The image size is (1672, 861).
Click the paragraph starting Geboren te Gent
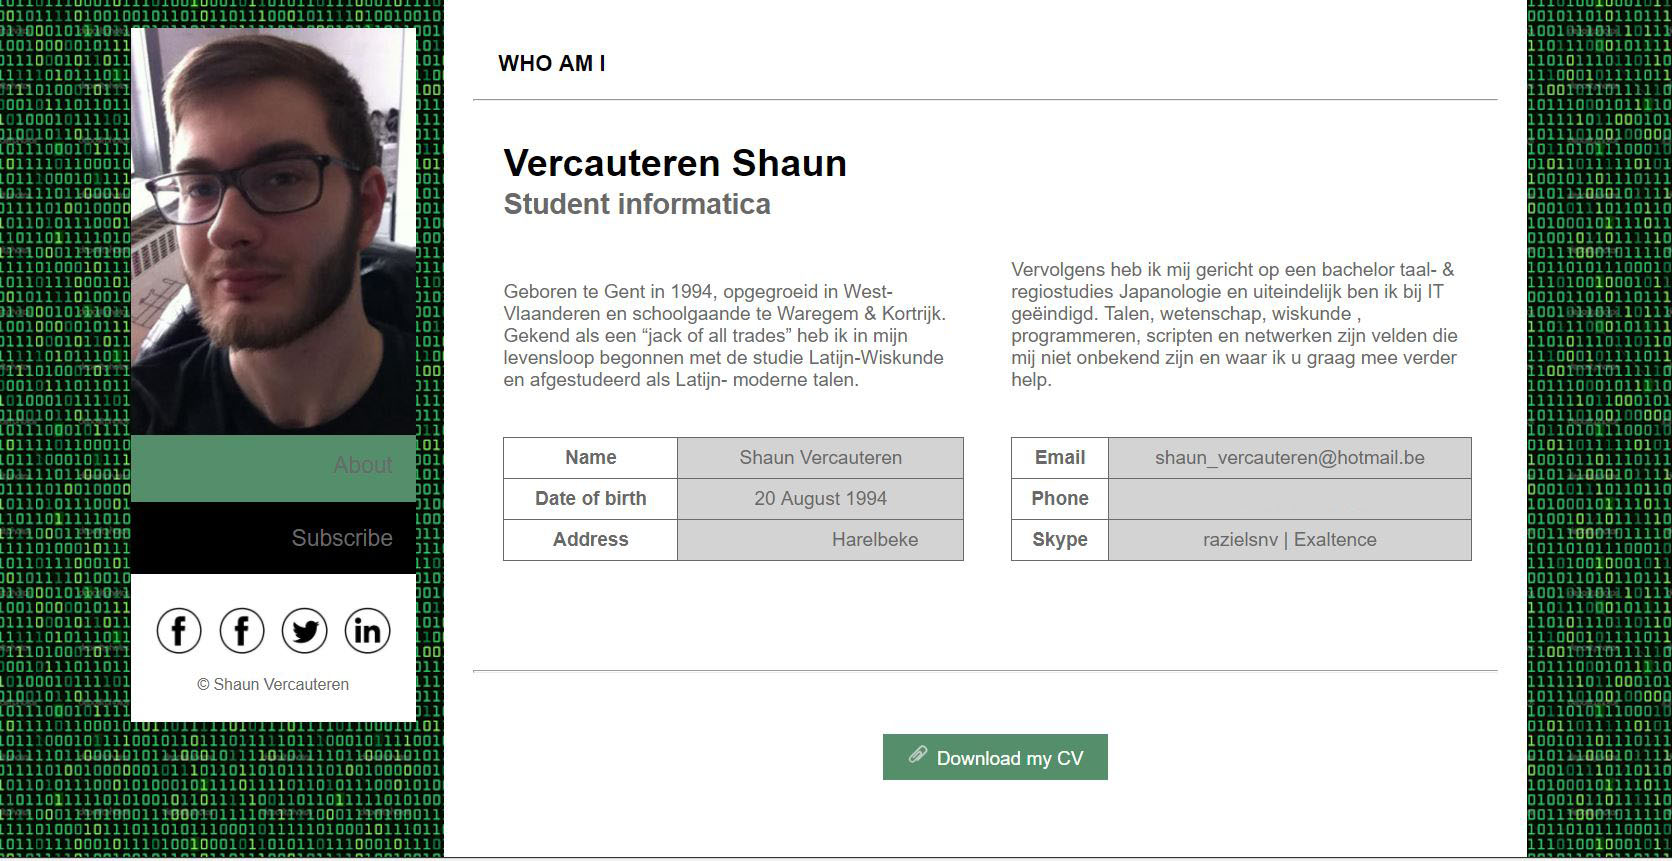click(725, 336)
